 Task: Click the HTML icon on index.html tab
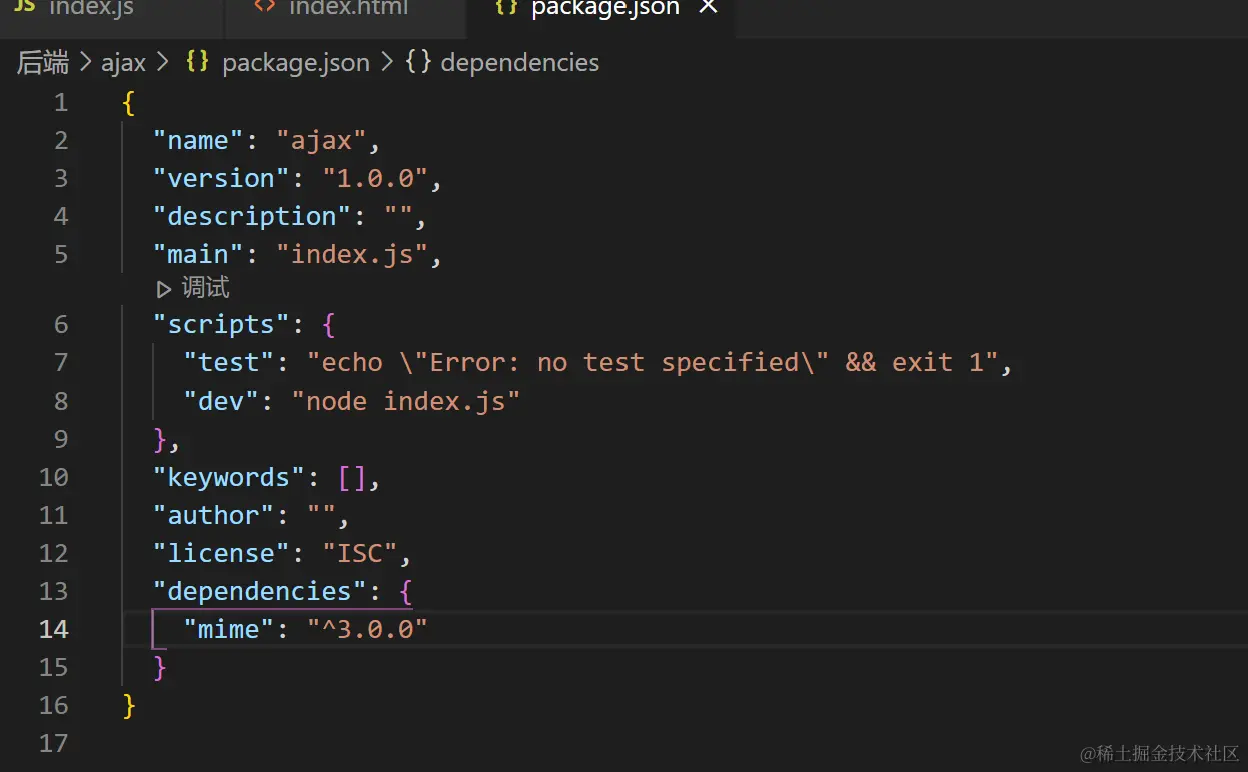tap(264, 7)
